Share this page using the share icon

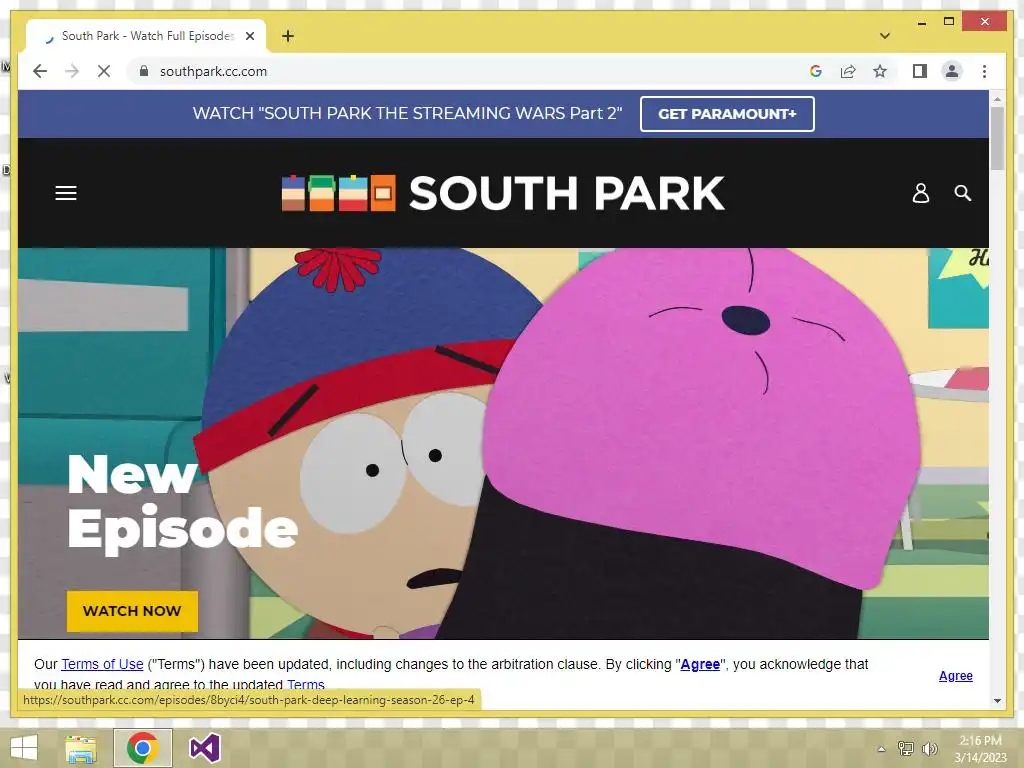pyautogui.click(x=848, y=71)
